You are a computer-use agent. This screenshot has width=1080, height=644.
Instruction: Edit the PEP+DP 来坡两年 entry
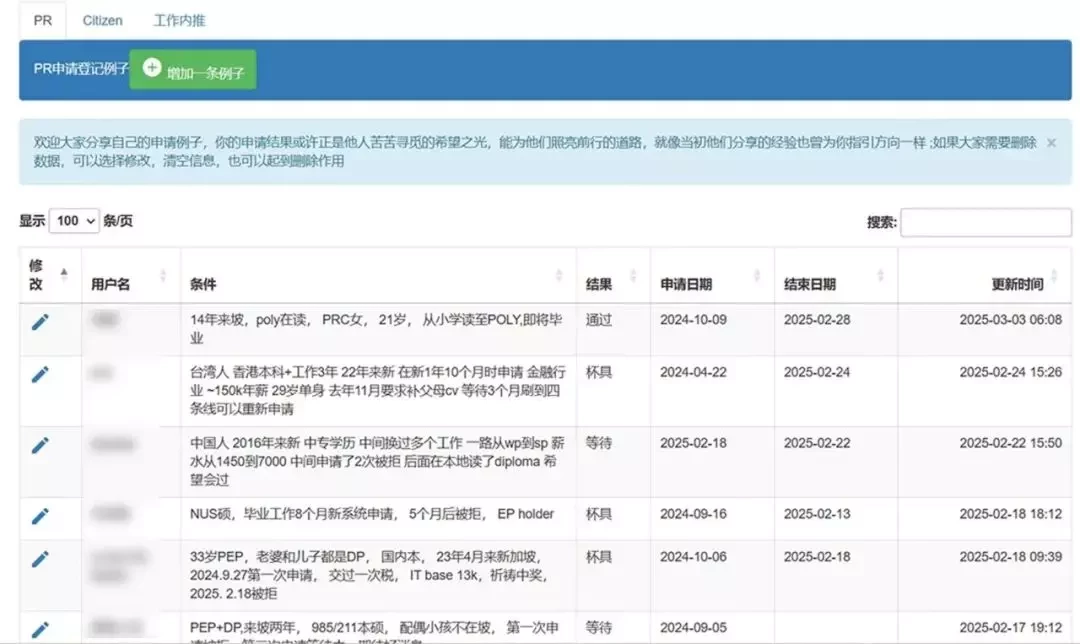40,630
